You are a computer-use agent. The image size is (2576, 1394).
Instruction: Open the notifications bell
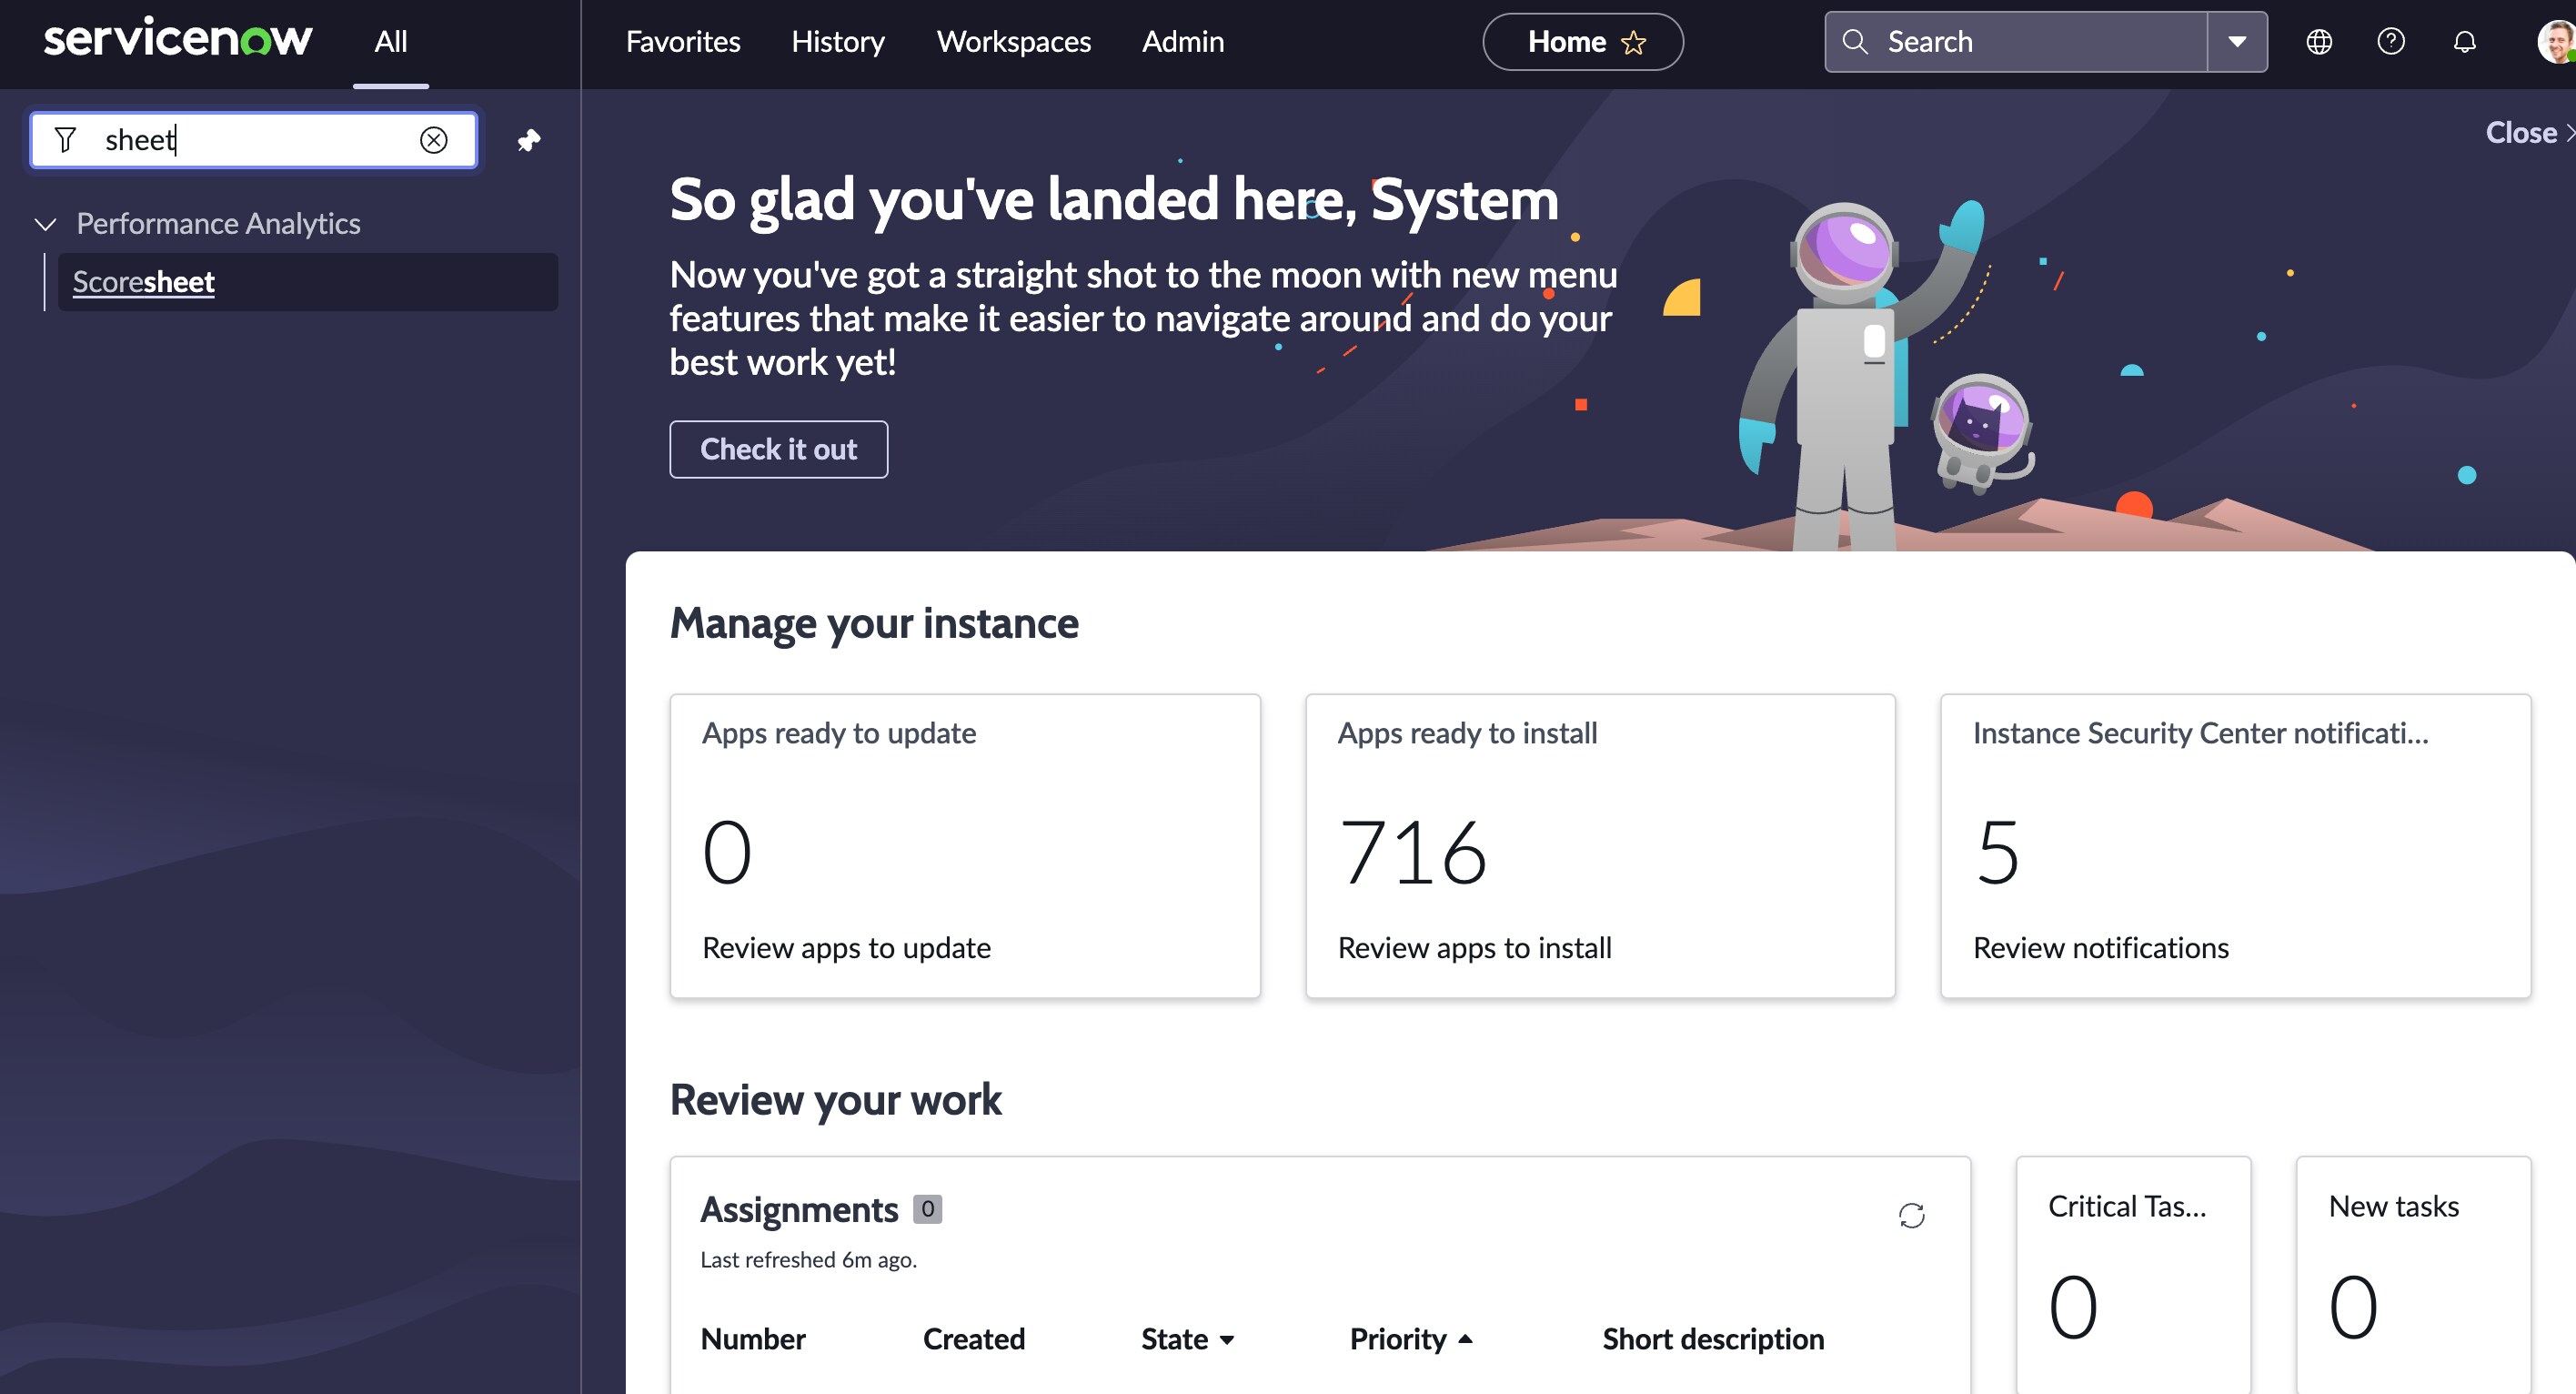click(x=2465, y=41)
